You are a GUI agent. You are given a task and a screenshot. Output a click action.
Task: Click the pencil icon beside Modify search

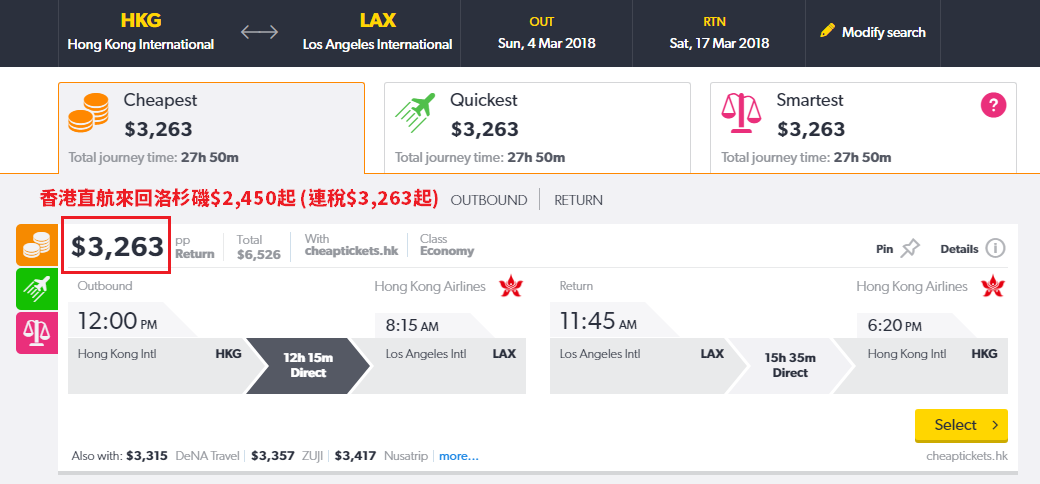point(827,30)
